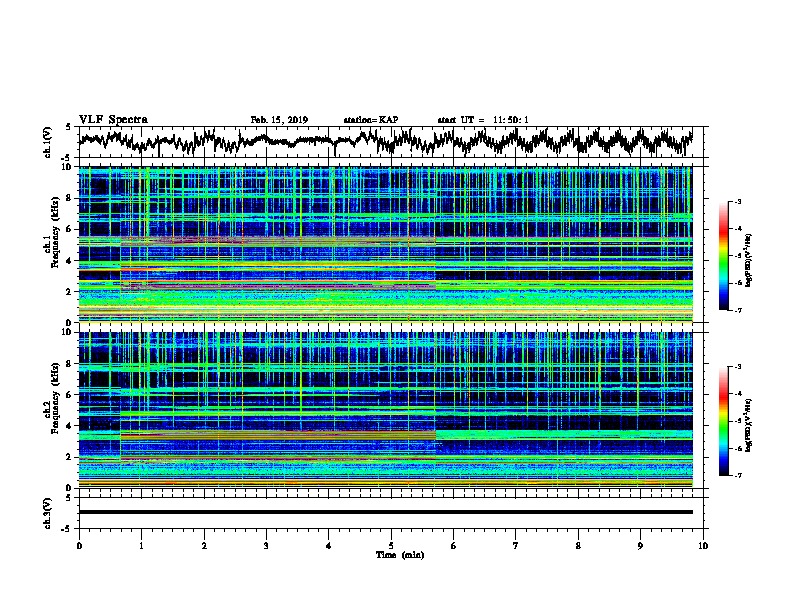Click time axis tick label "5"

pyautogui.click(x=391, y=546)
